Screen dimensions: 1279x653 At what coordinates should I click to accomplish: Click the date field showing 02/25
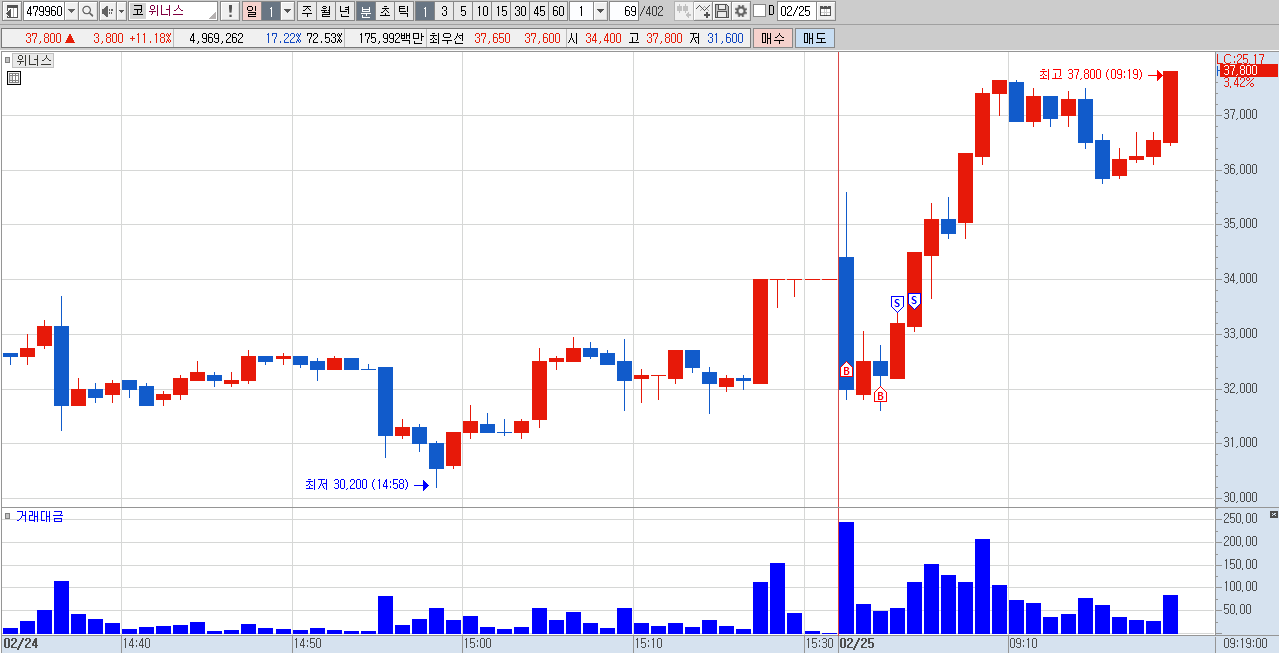pyautogui.click(x=796, y=11)
